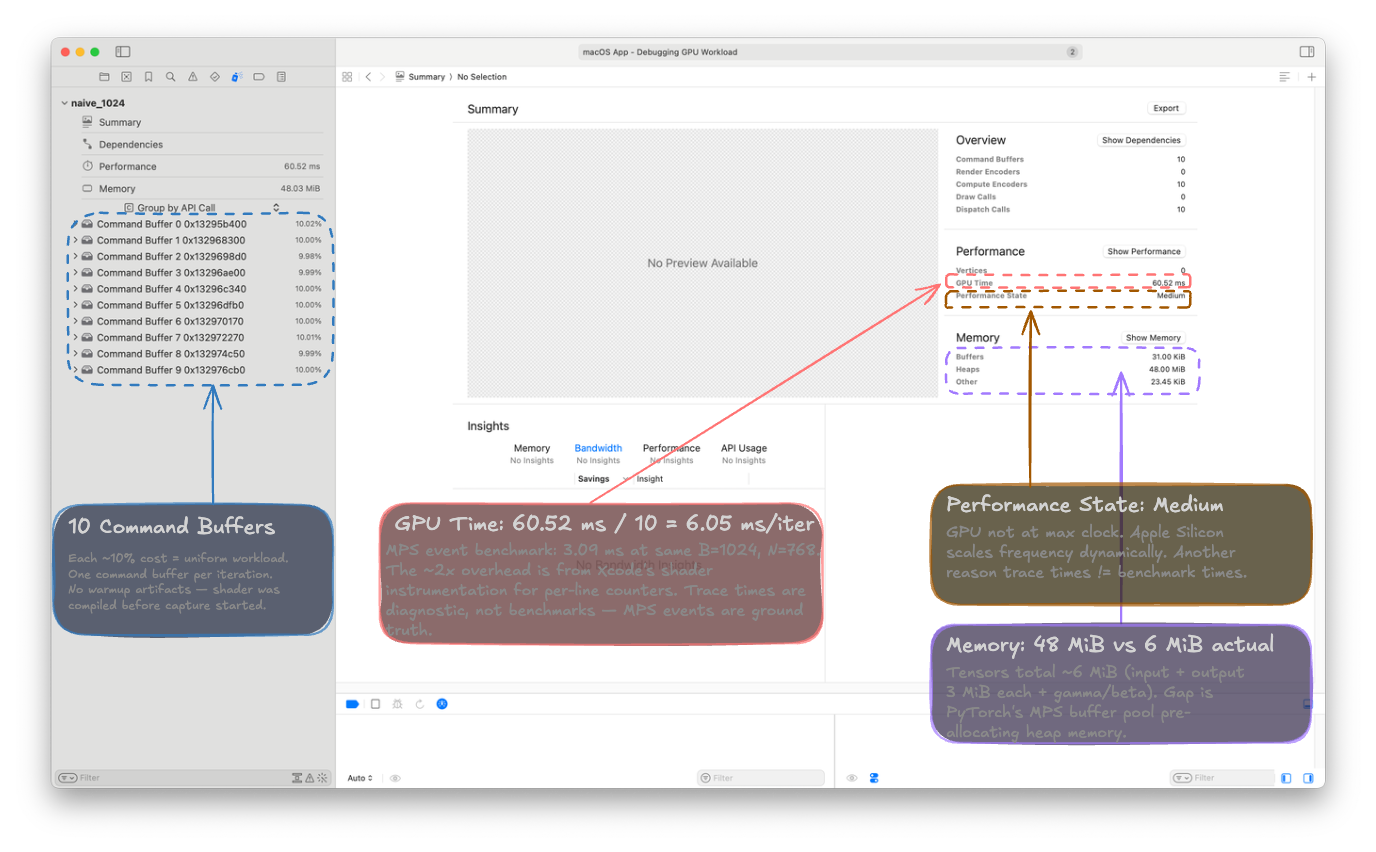Select Performance in the sidebar list

(127, 167)
